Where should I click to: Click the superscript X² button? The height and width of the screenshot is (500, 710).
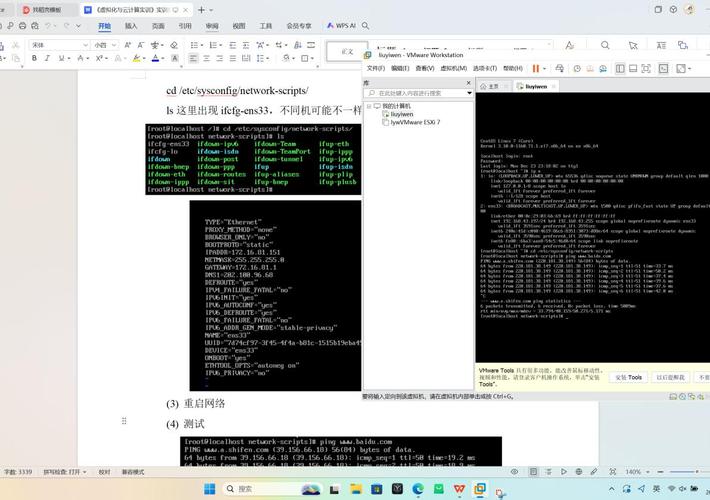point(99,58)
